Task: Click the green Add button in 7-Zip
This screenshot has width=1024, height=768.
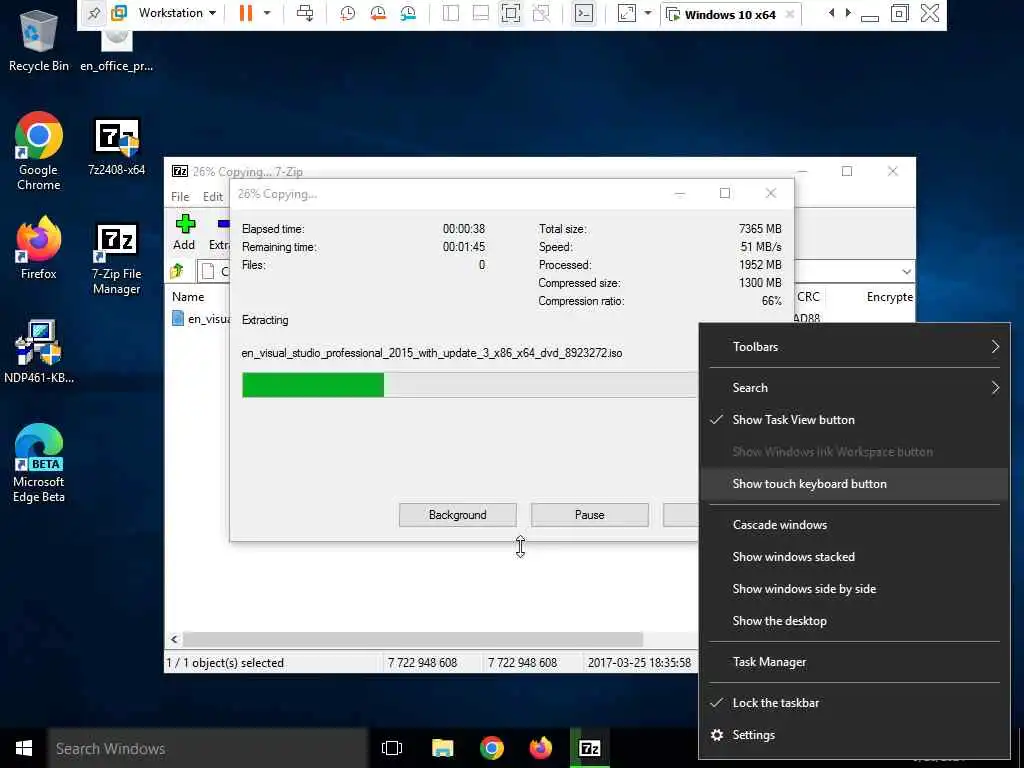Action: click(185, 232)
